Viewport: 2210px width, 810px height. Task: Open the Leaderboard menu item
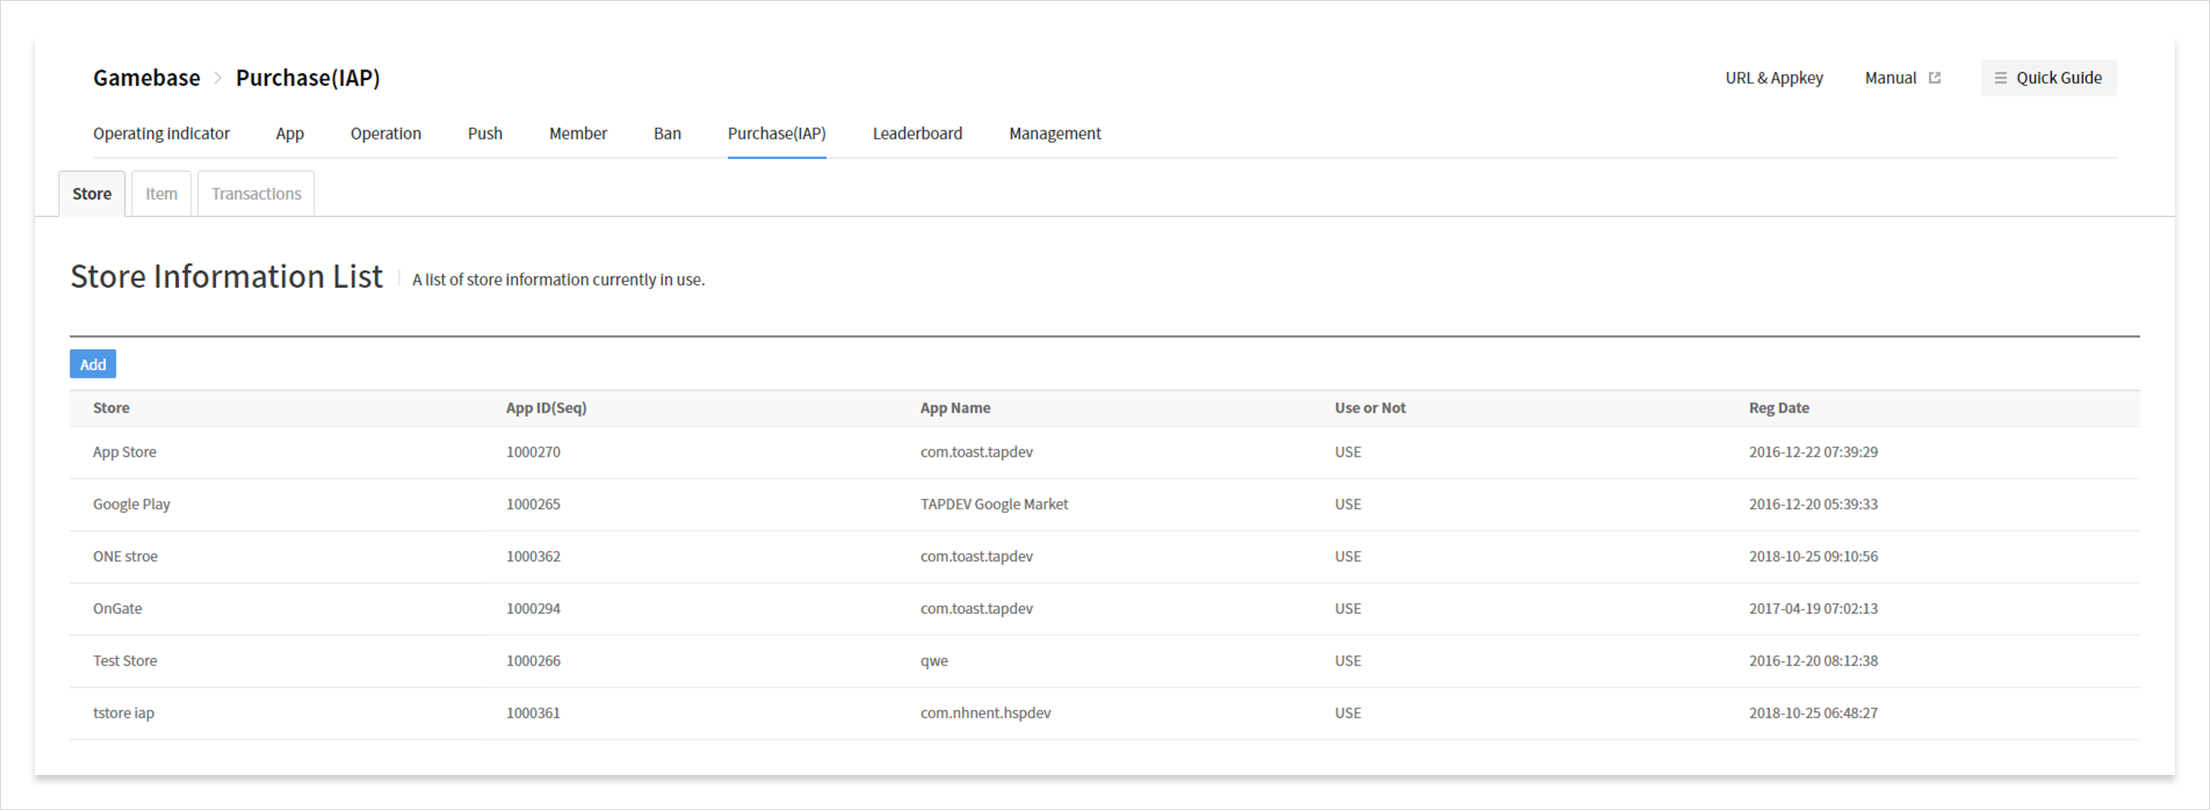(x=918, y=134)
